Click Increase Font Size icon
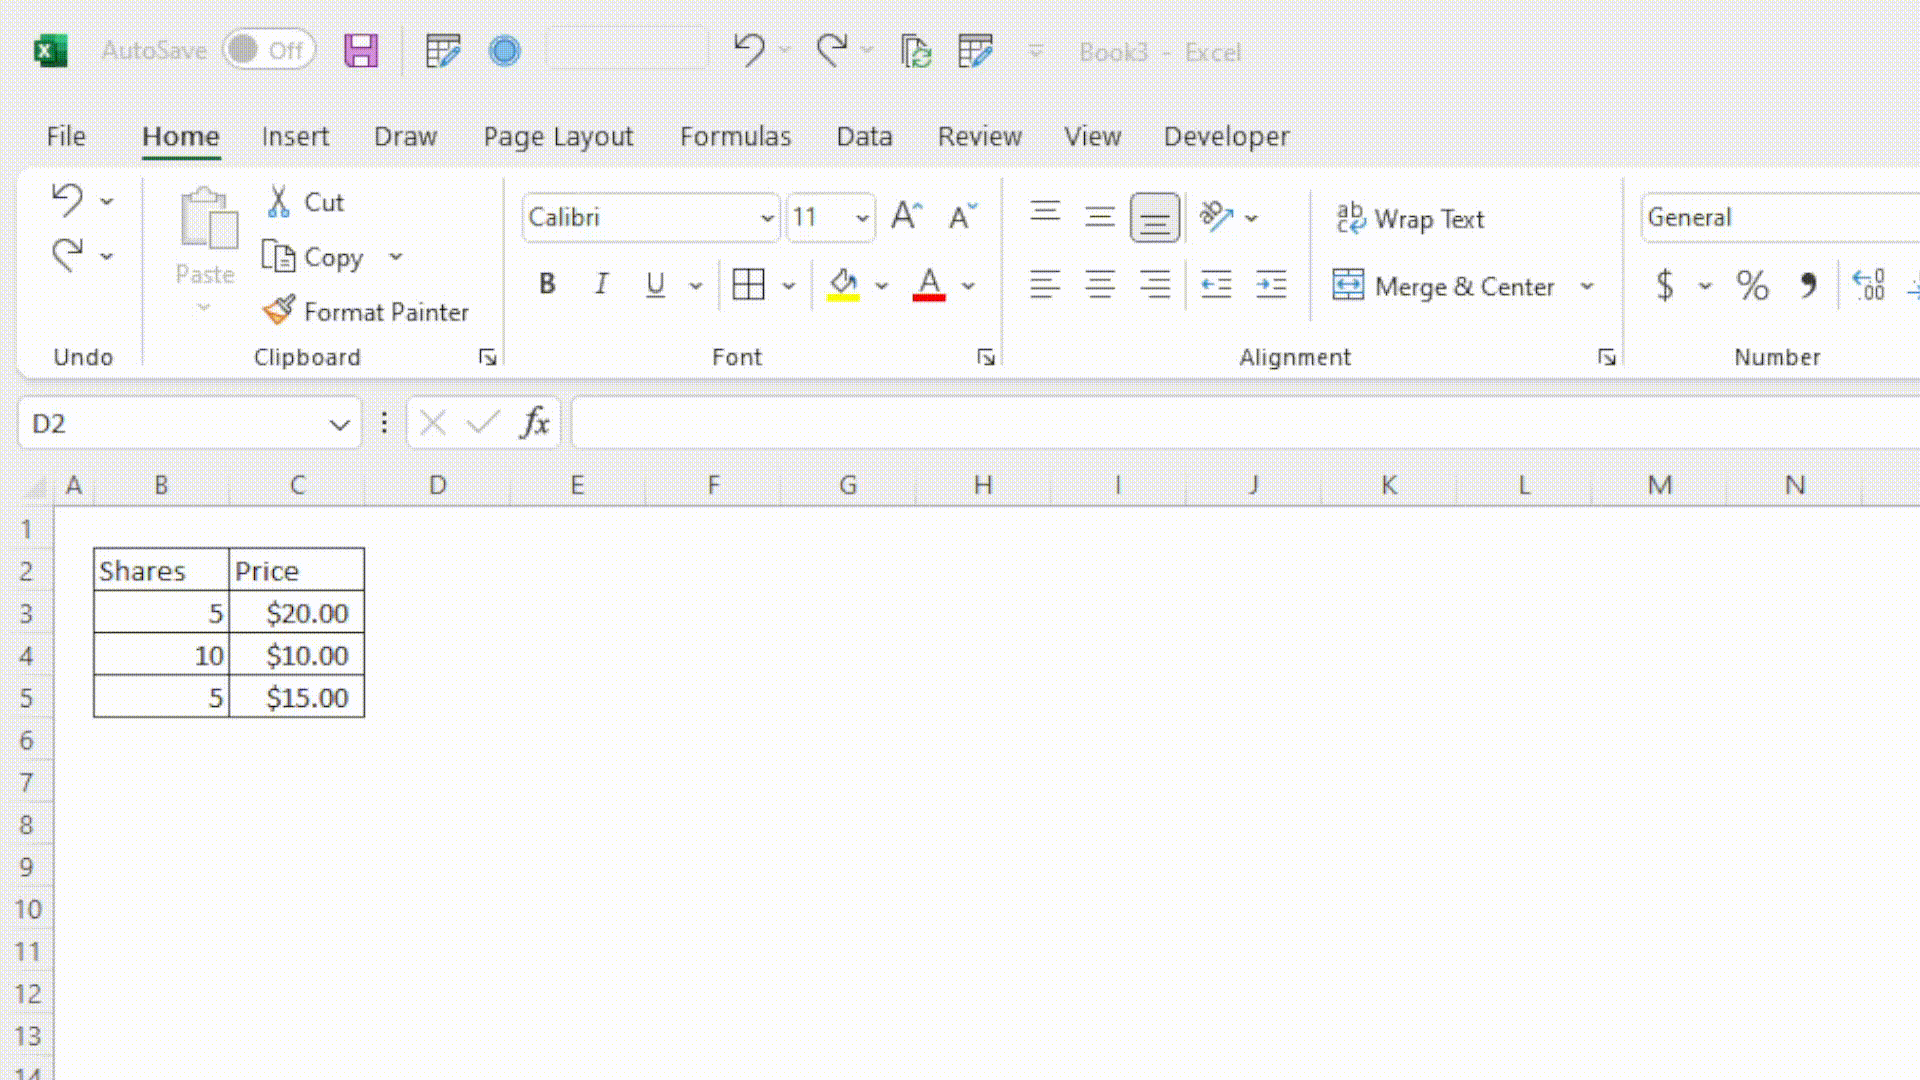 (907, 216)
